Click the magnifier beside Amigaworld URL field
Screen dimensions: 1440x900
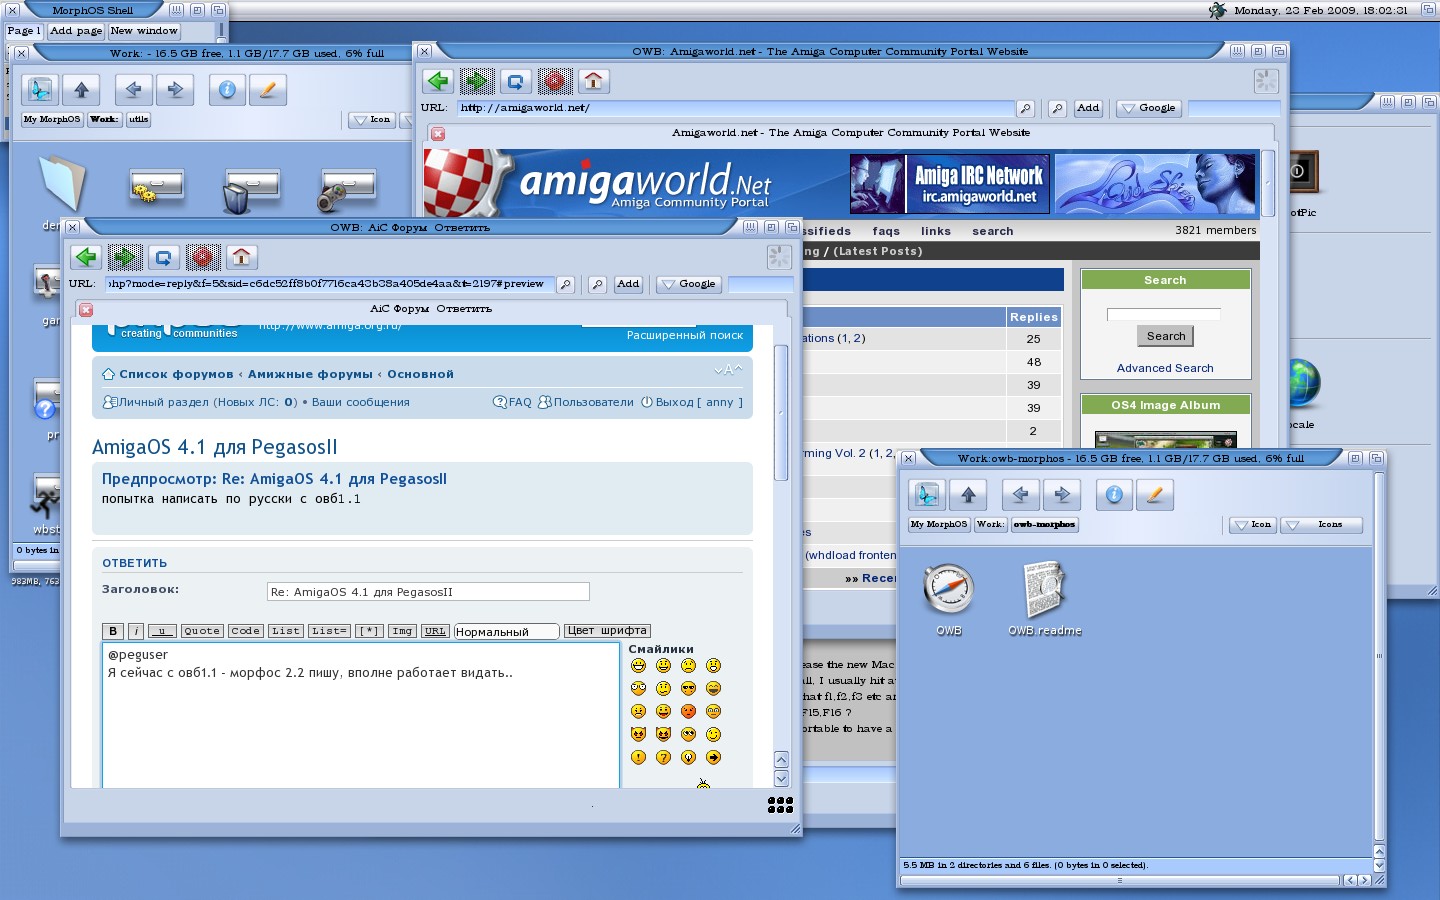tap(1025, 108)
